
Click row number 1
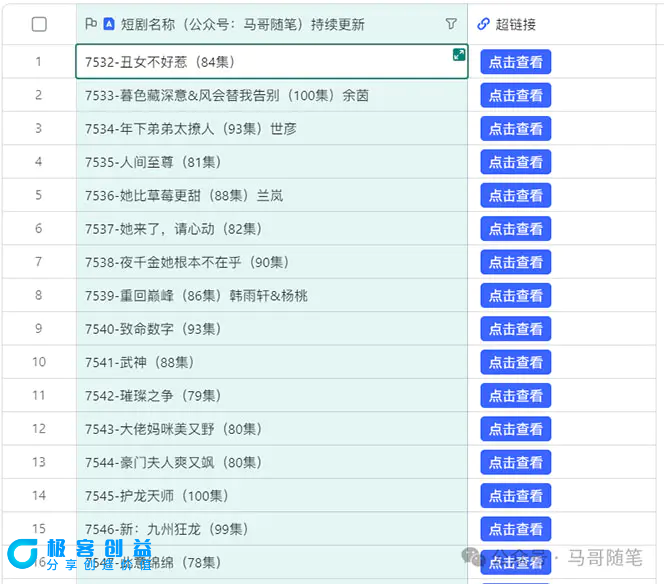pos(39,62)
